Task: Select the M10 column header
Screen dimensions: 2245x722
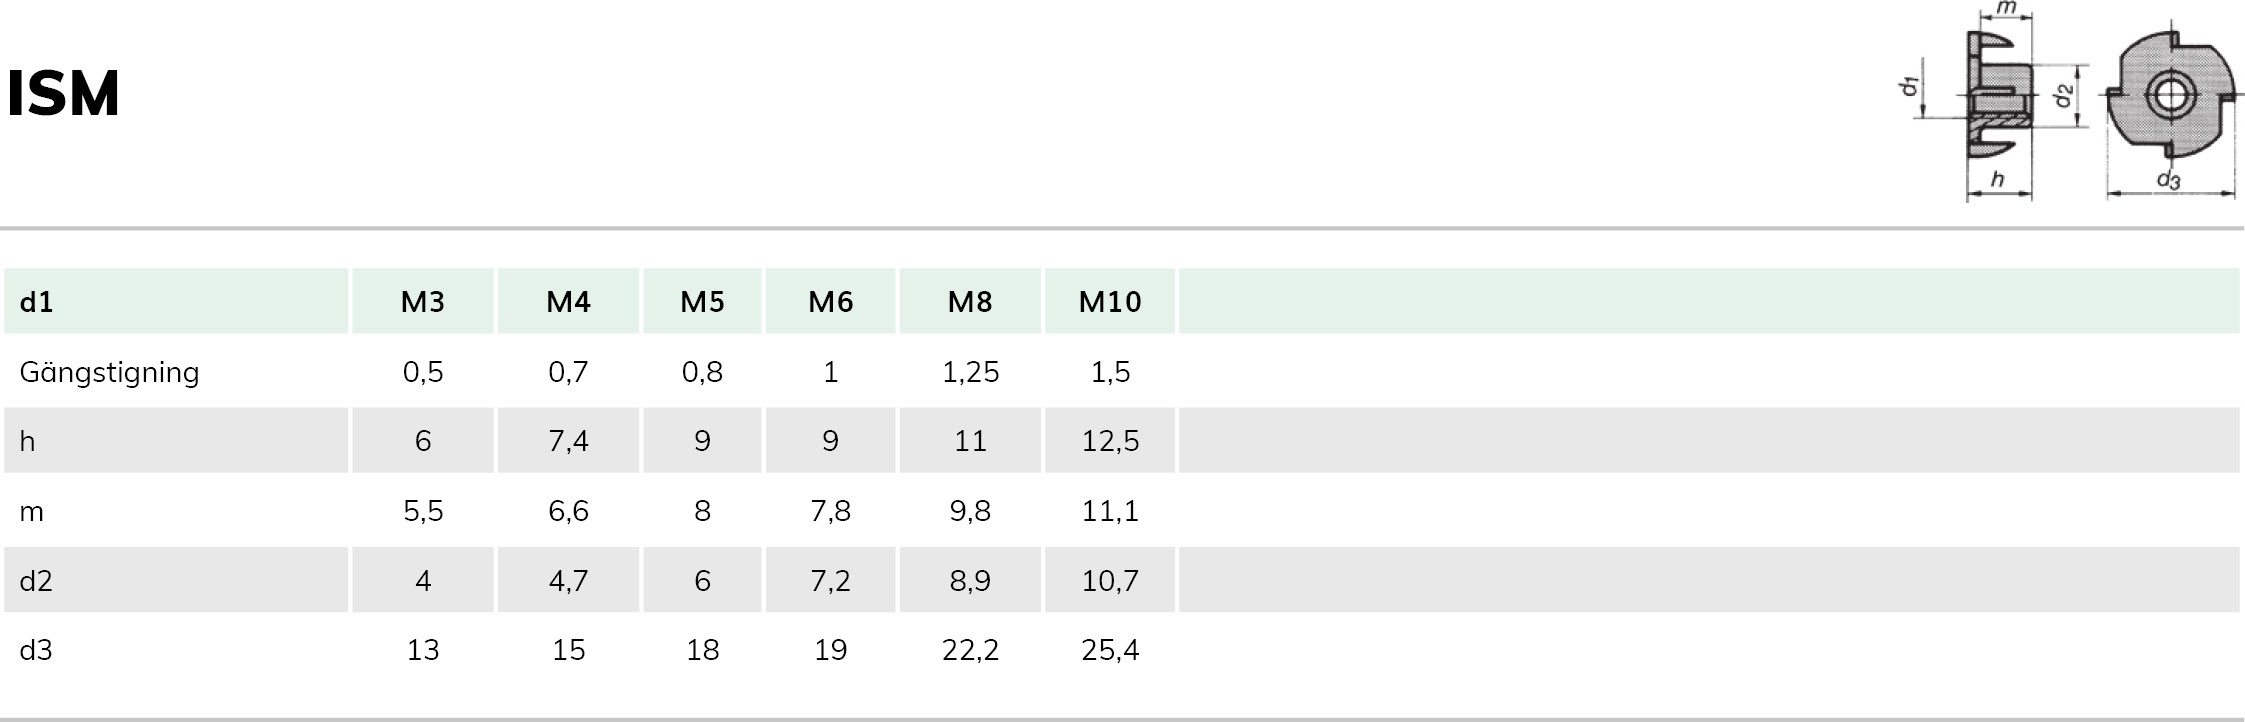Action: point(1110,301)
